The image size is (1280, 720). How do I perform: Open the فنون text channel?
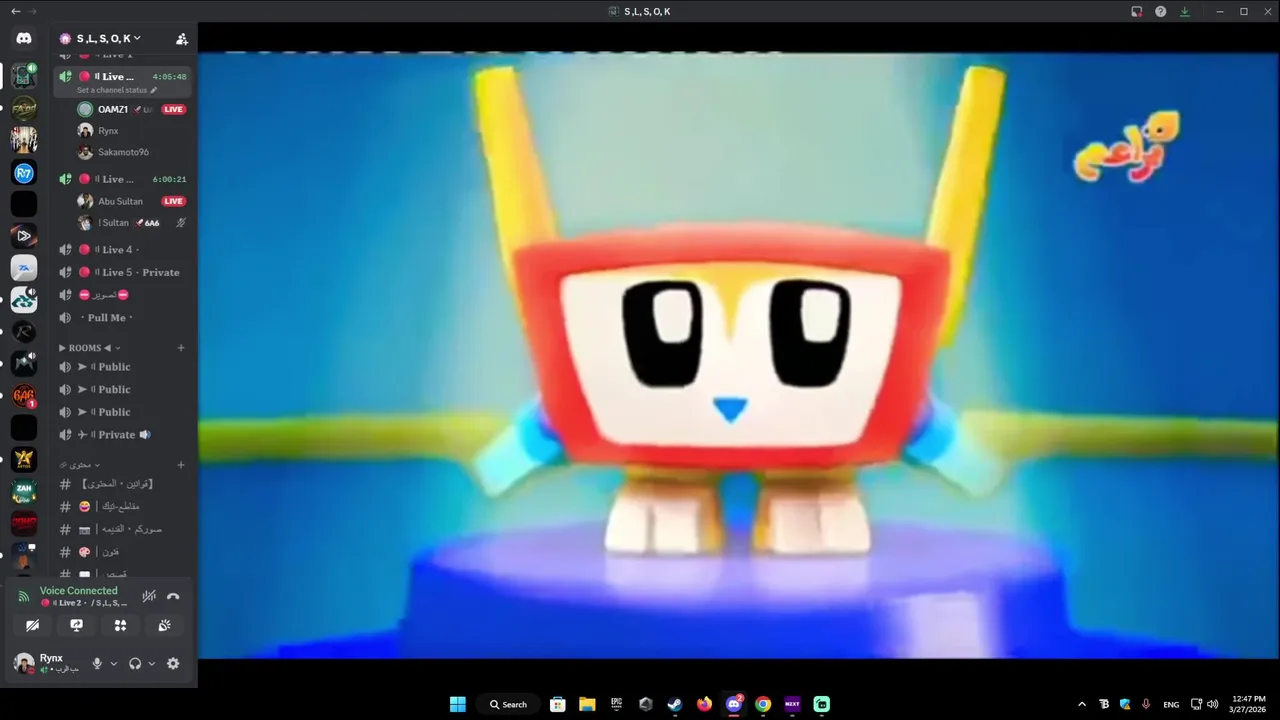122,552
